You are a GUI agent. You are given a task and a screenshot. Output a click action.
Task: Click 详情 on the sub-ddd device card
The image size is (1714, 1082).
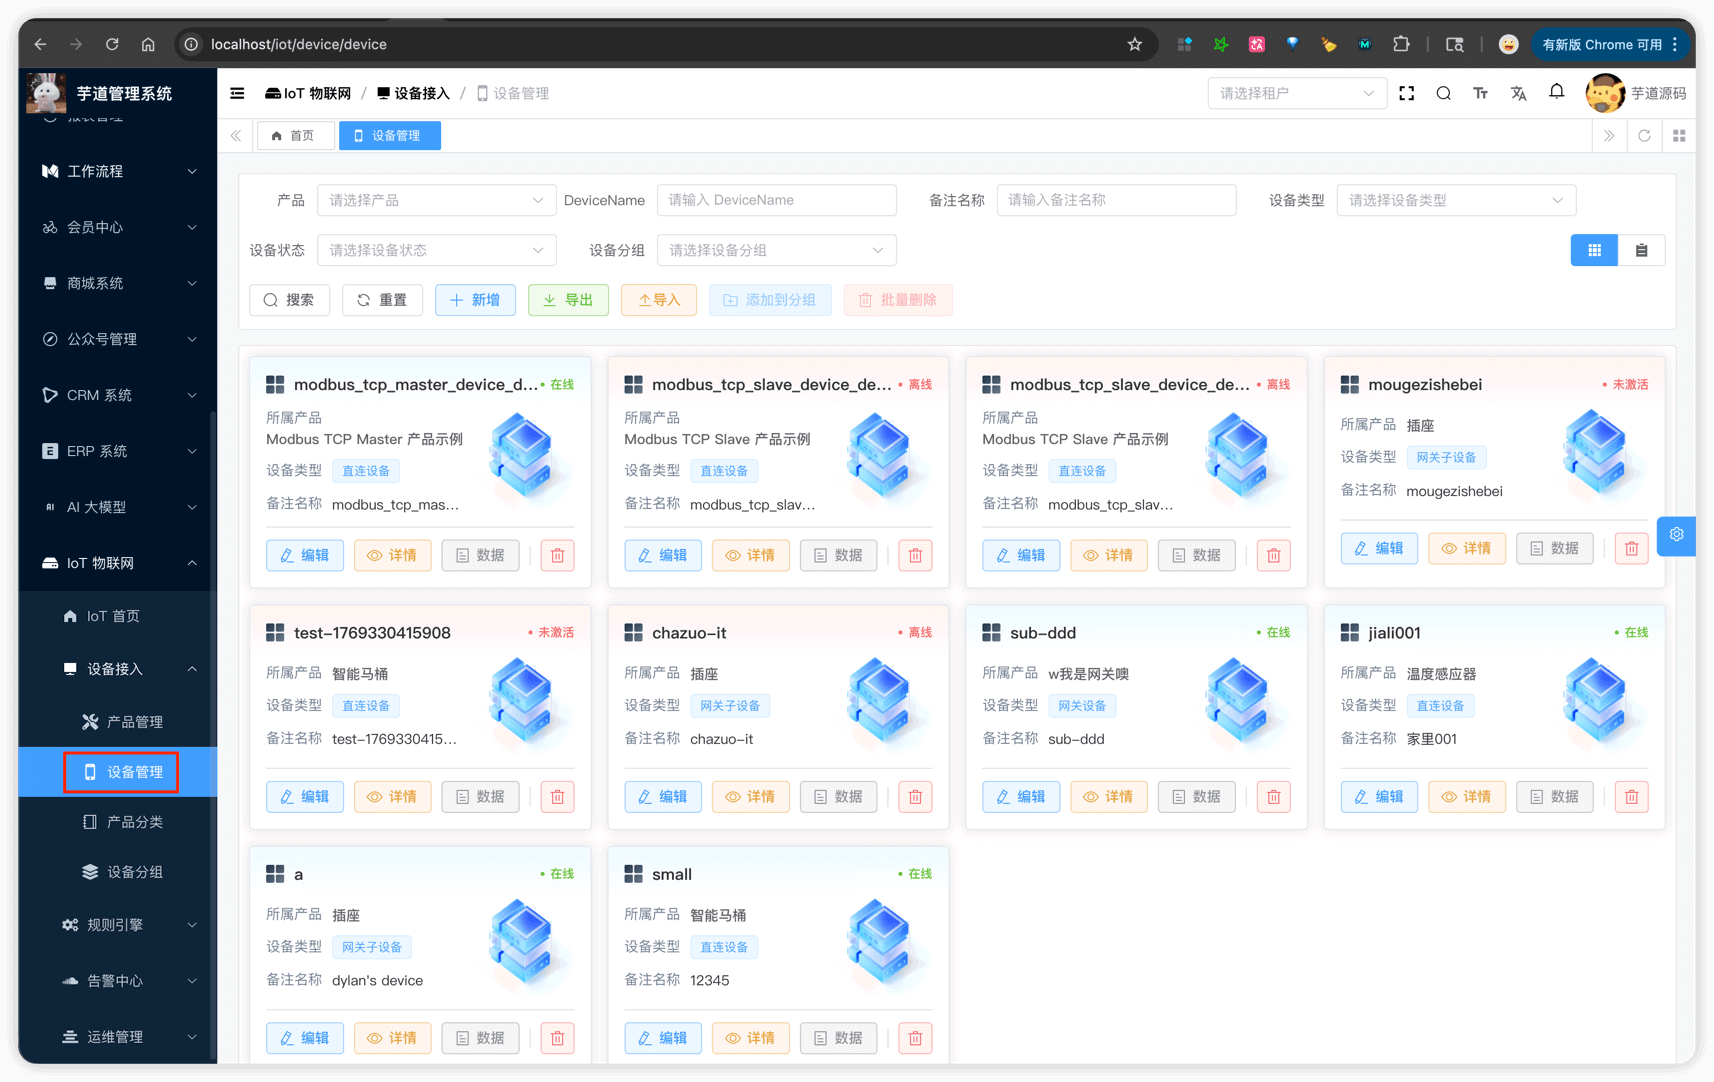[1108, 797]
